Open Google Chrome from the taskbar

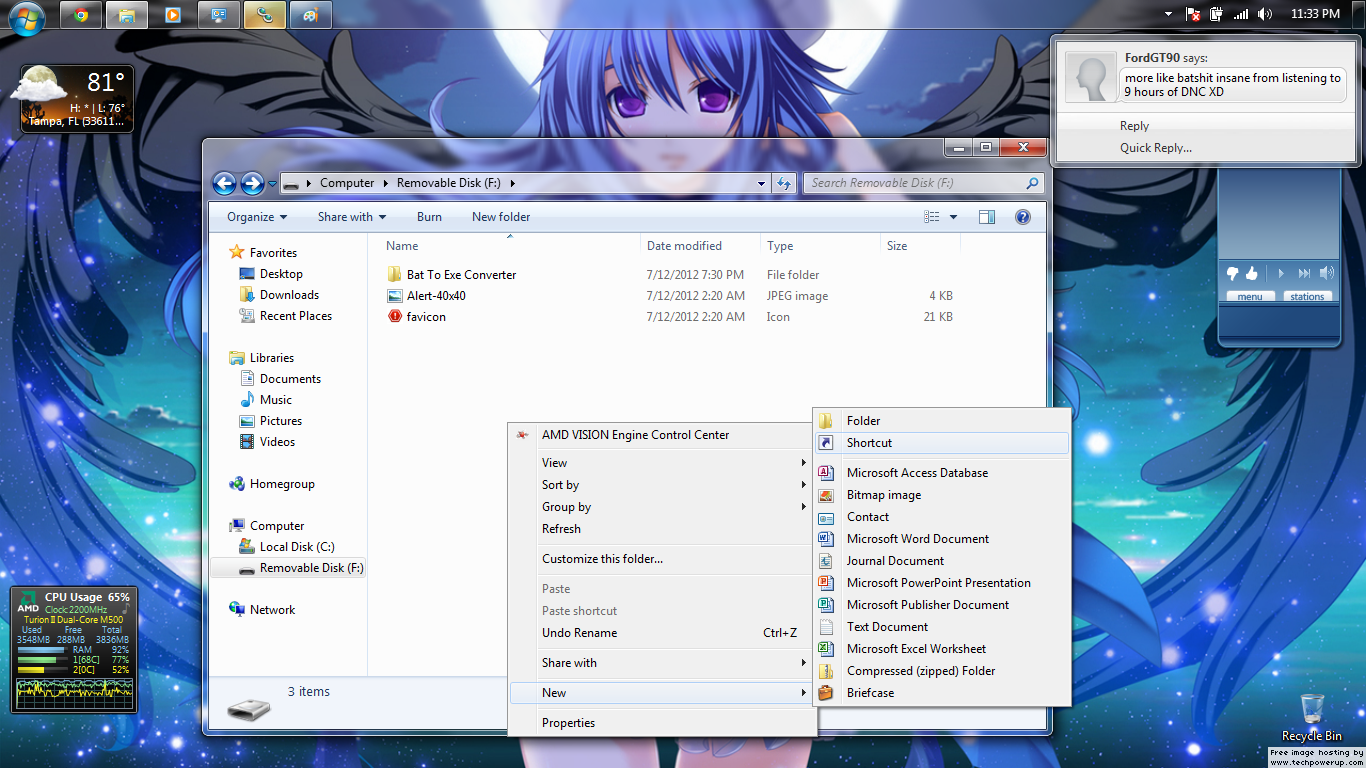tap(81, 15)
